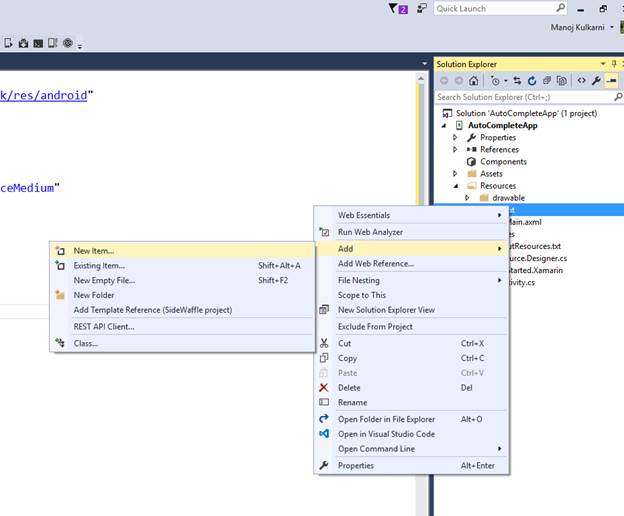The width and height of the screenshot is (624, 516).
Task: Choose New Solution Explorer View
Action: [x=411, y=310]
